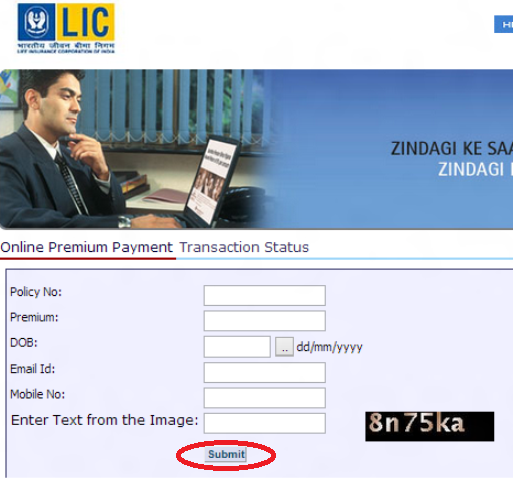Click the Hindi tagline under LIC logo

pyautogui.click(x=66, y=45)
